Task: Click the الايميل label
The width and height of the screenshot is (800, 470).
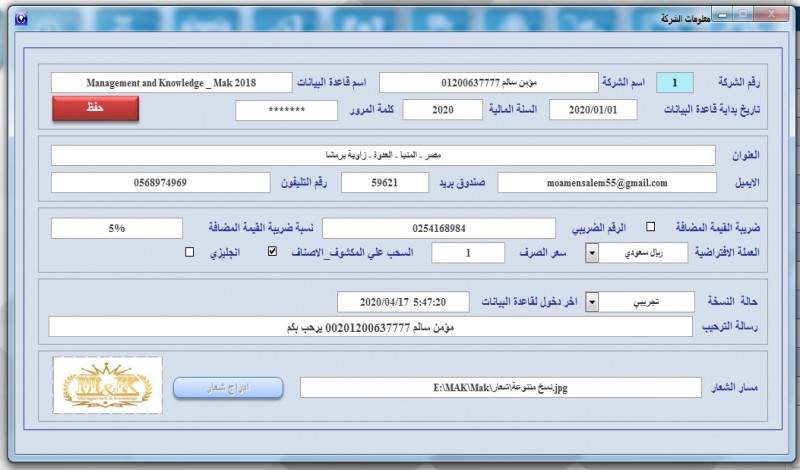Action: (x=747, y=182)
